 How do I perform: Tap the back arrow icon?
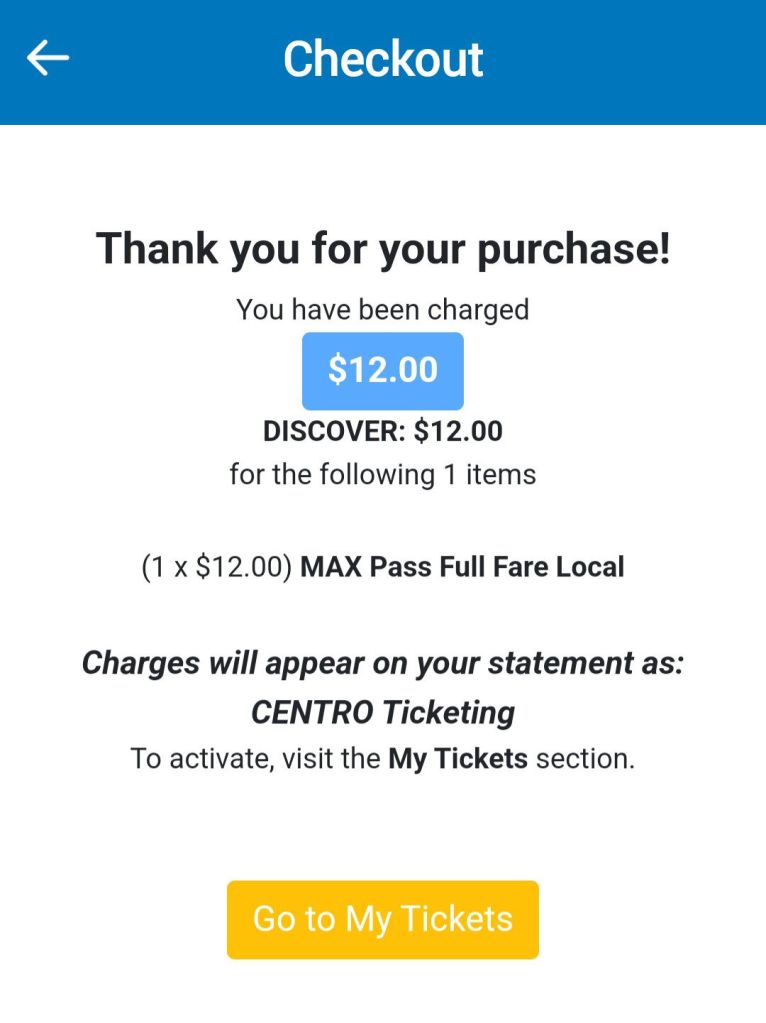click(47, 59)
